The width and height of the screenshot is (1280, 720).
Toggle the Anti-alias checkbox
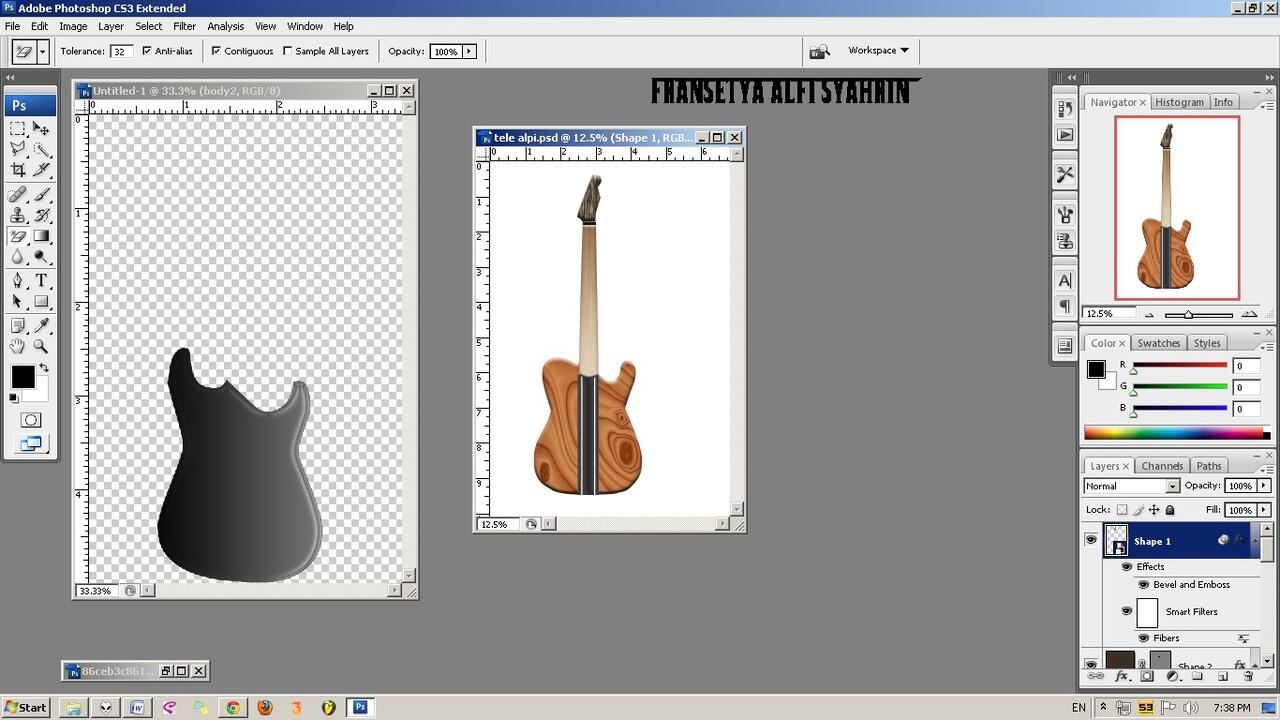click(147, 51)
